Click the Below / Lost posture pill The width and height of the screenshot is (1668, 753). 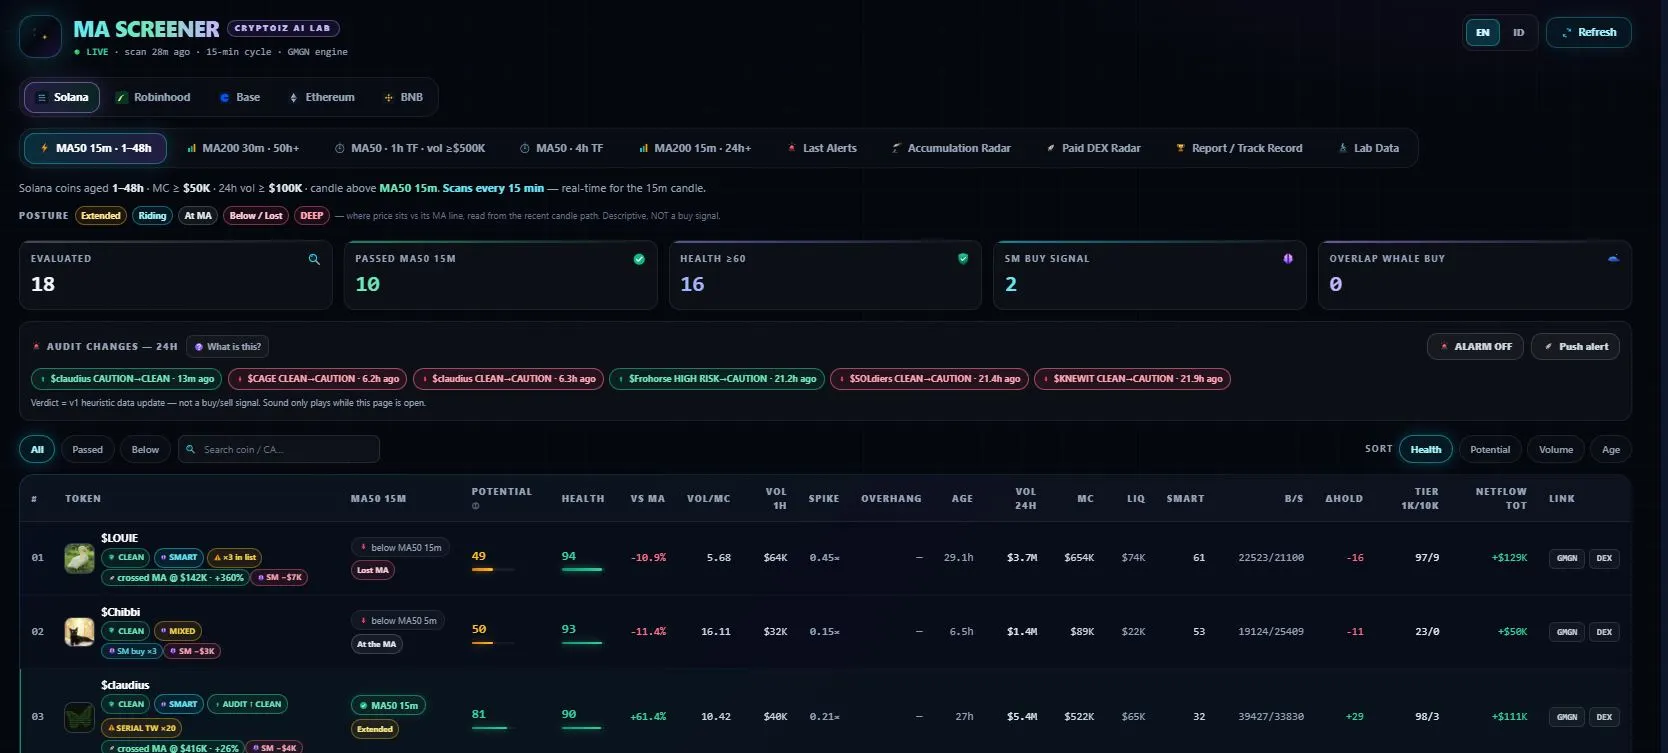click(x=256, y=216)
